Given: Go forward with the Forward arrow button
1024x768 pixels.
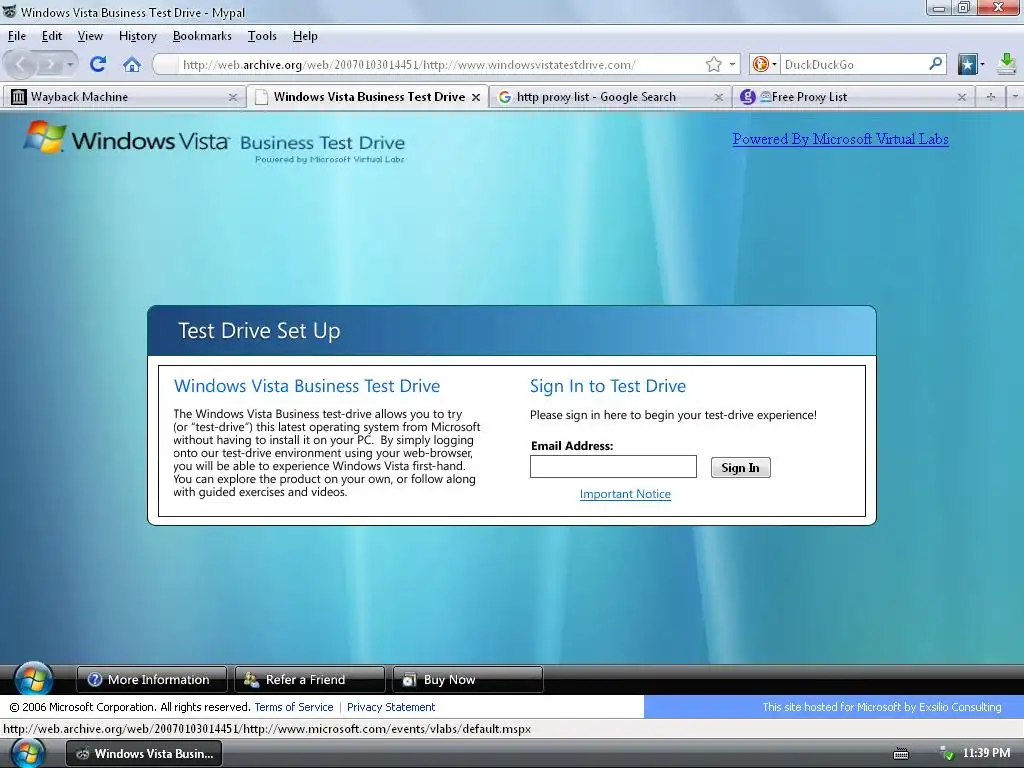Looking at the screenshot, I should point(50,64).
